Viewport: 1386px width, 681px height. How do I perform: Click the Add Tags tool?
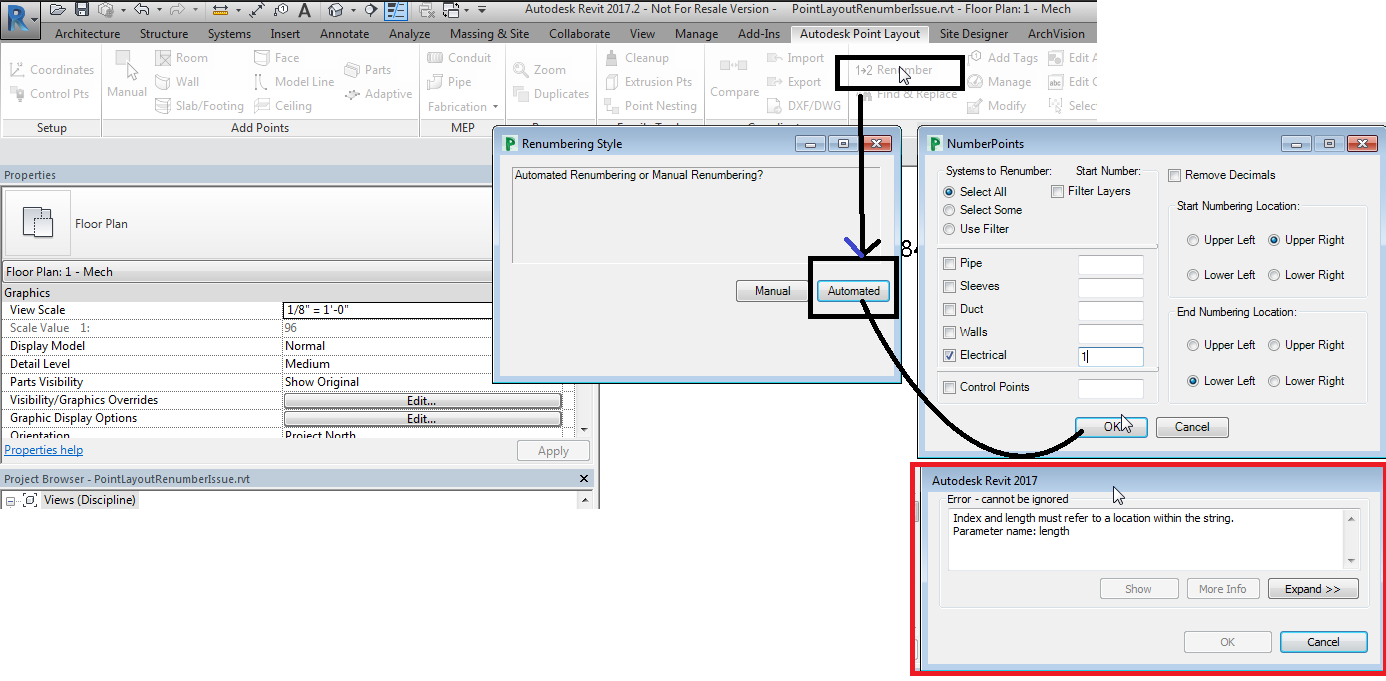coord(1003,58)
